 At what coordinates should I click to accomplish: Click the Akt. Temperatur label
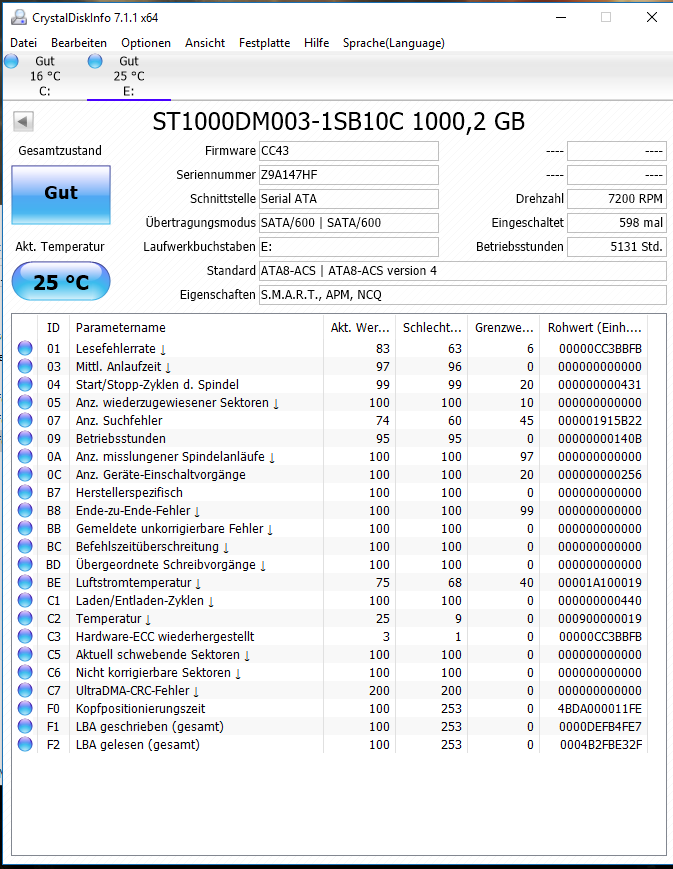[x=60, y=247]
